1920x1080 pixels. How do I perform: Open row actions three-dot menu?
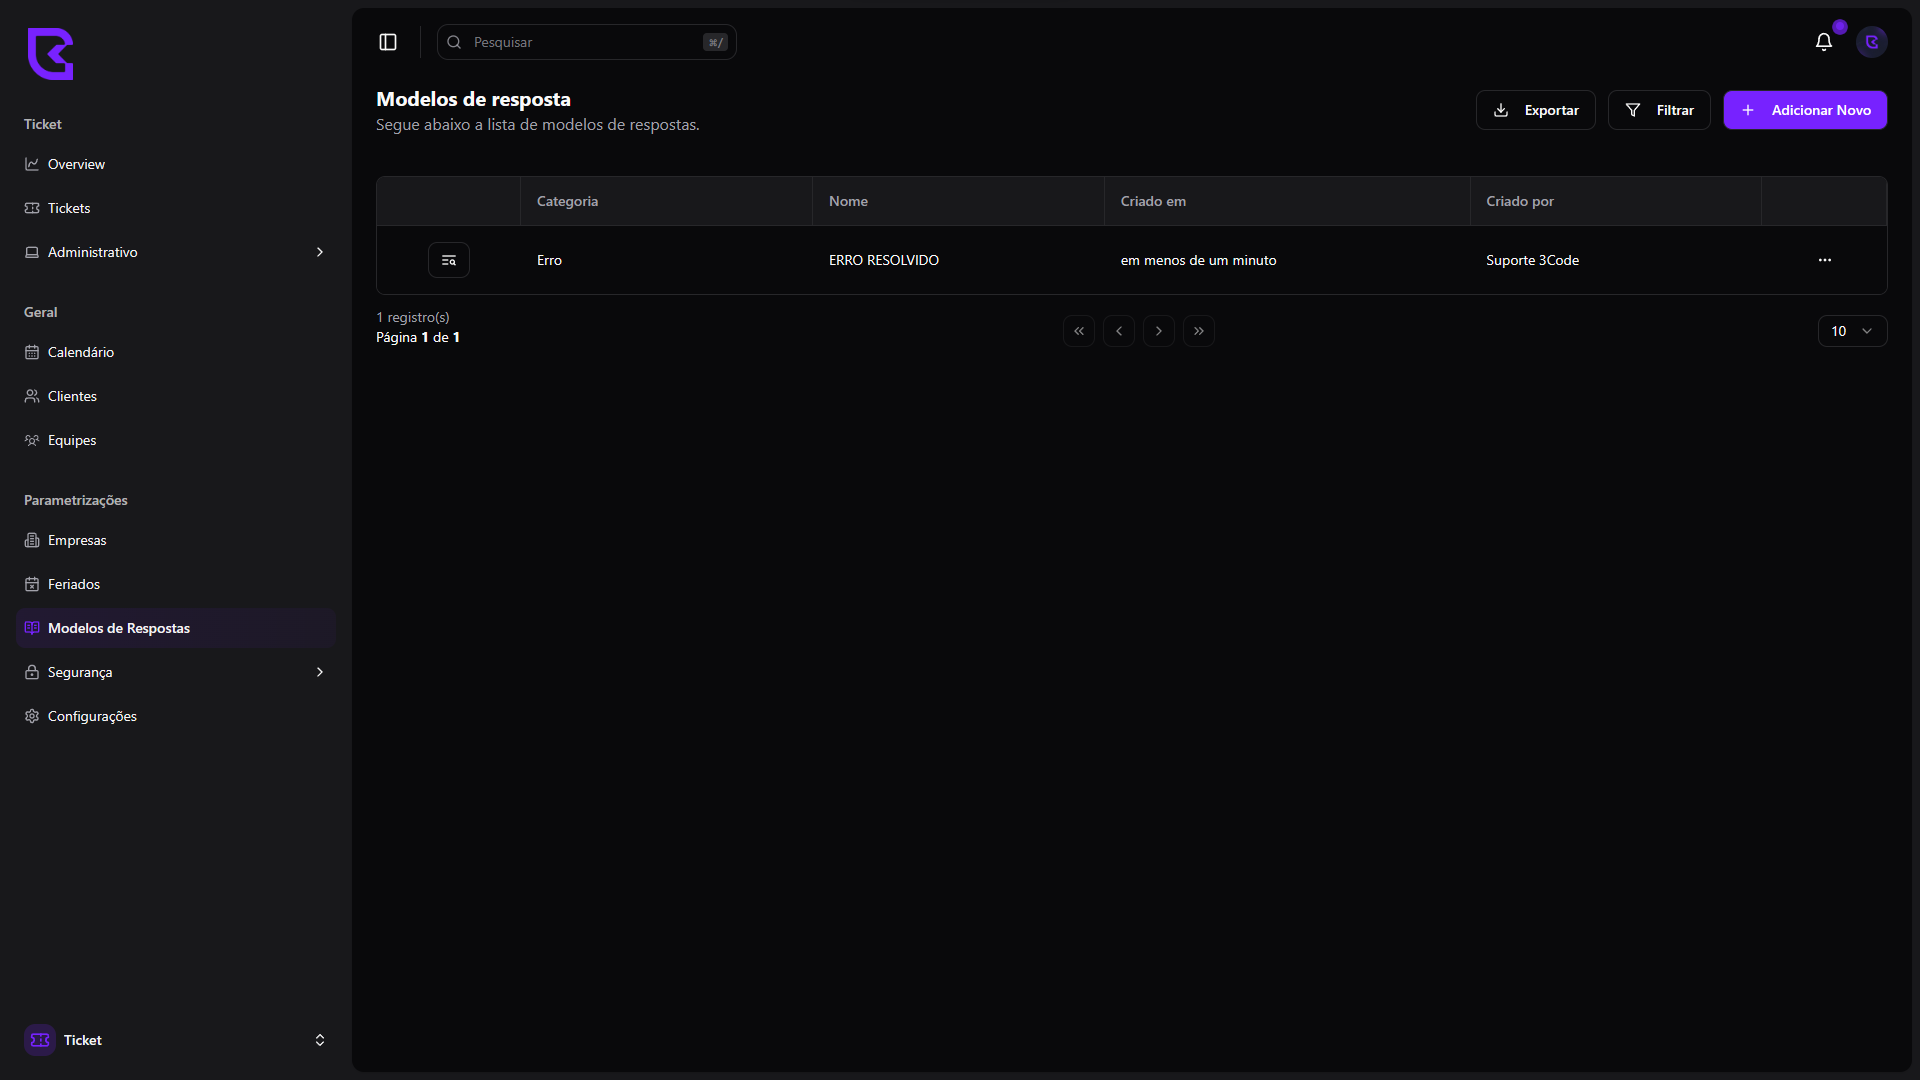coord(1825,260)
